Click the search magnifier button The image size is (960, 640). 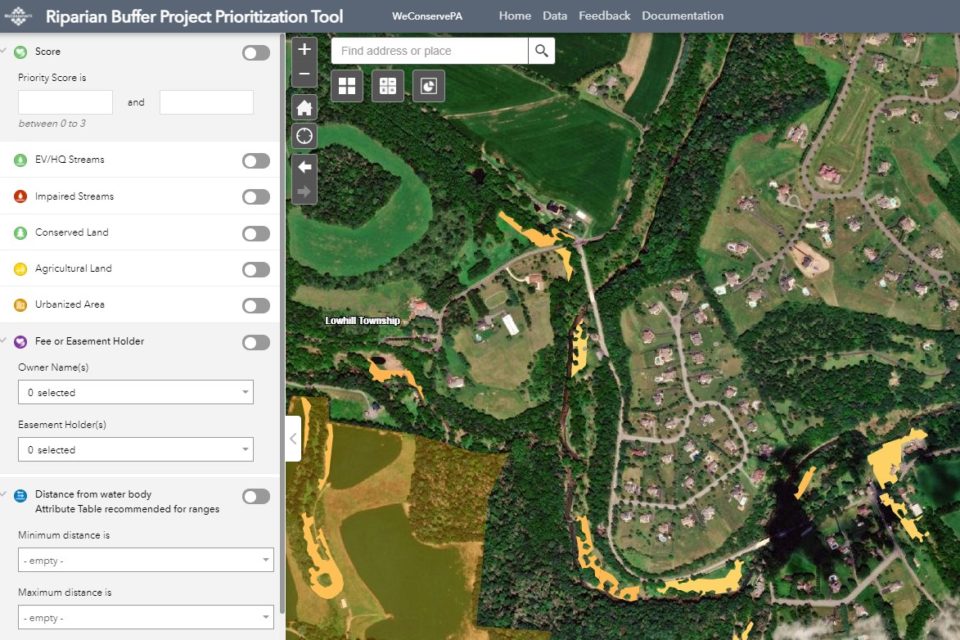(541, 51)
